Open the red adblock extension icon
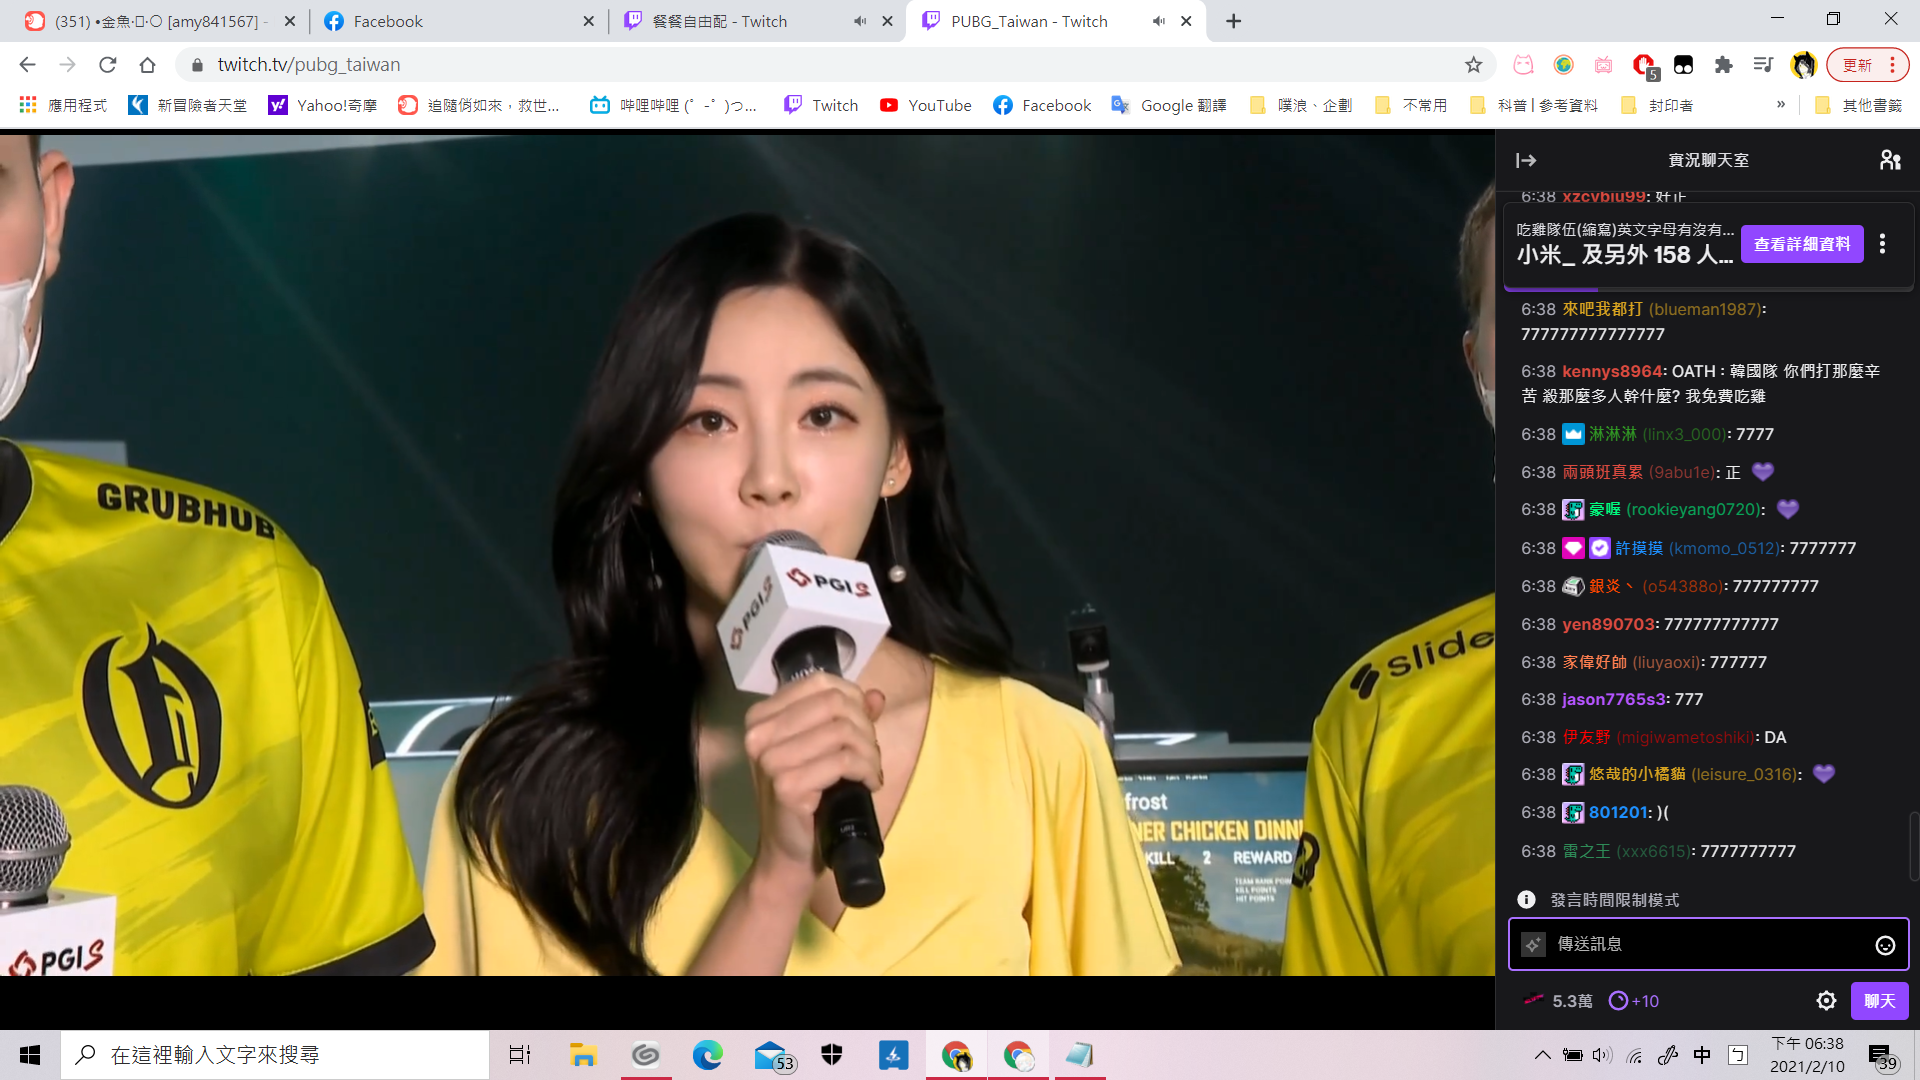The width and height of the screenshot is (1920, 1080). pos(1643,65)
